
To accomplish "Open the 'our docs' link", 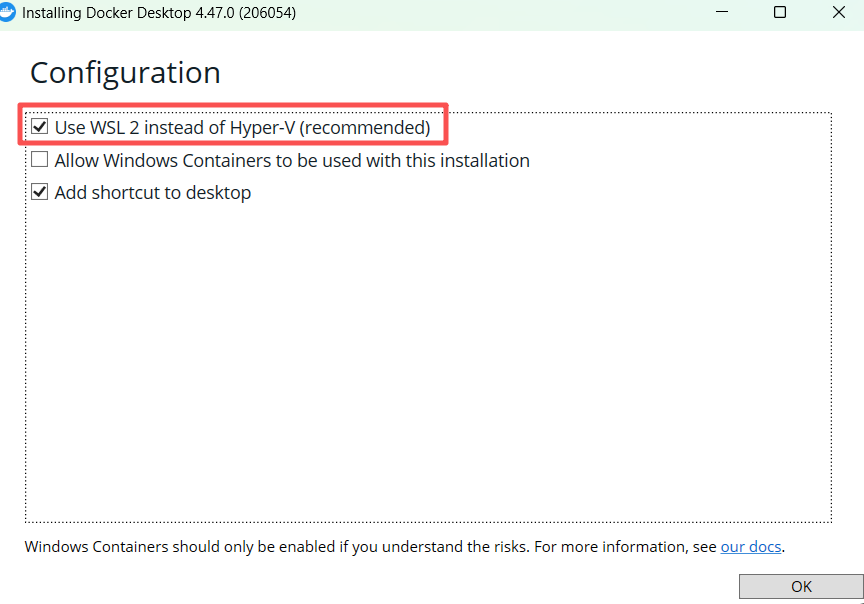I will pos(750,547).
